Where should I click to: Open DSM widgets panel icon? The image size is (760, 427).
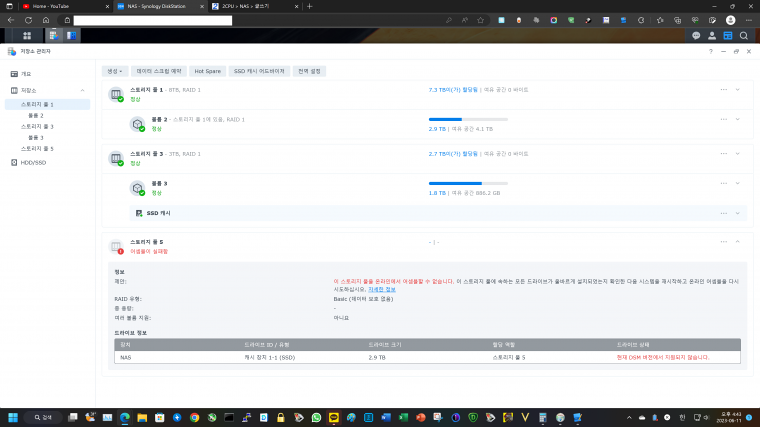point(728,36)
